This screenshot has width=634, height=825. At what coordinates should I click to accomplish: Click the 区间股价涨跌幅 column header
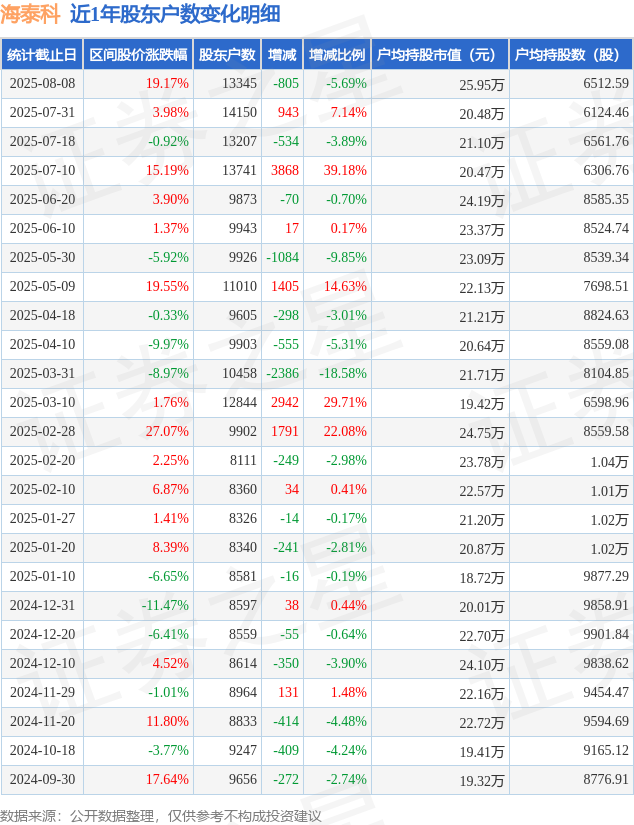coord(138,55)
